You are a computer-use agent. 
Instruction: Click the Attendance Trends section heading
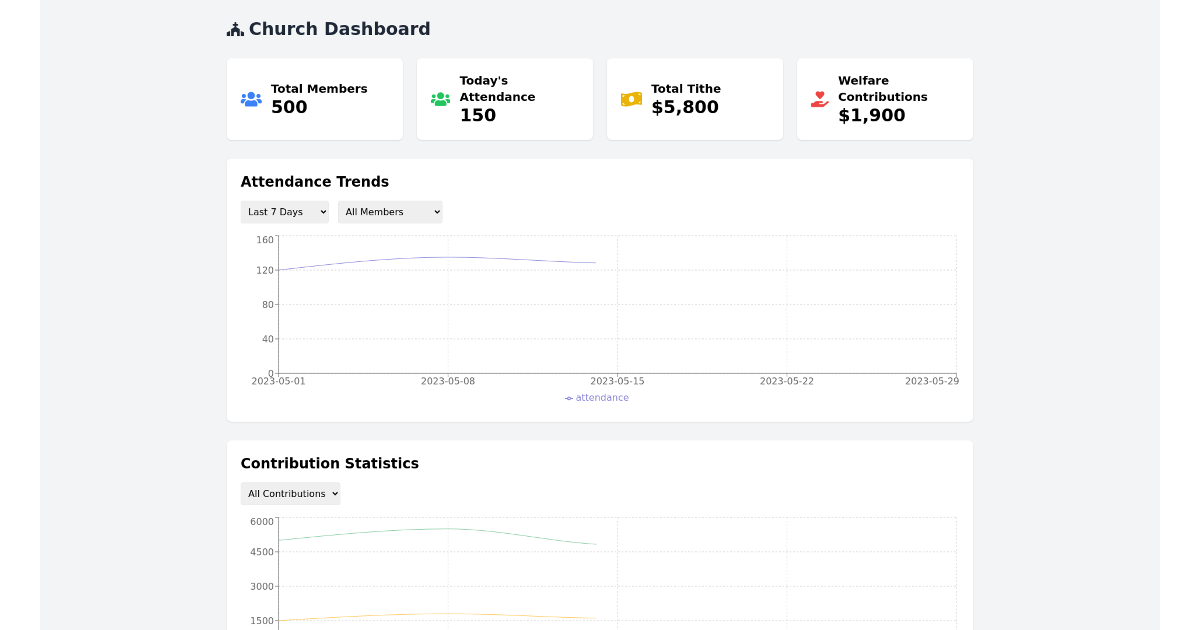[x=315, y=181]
